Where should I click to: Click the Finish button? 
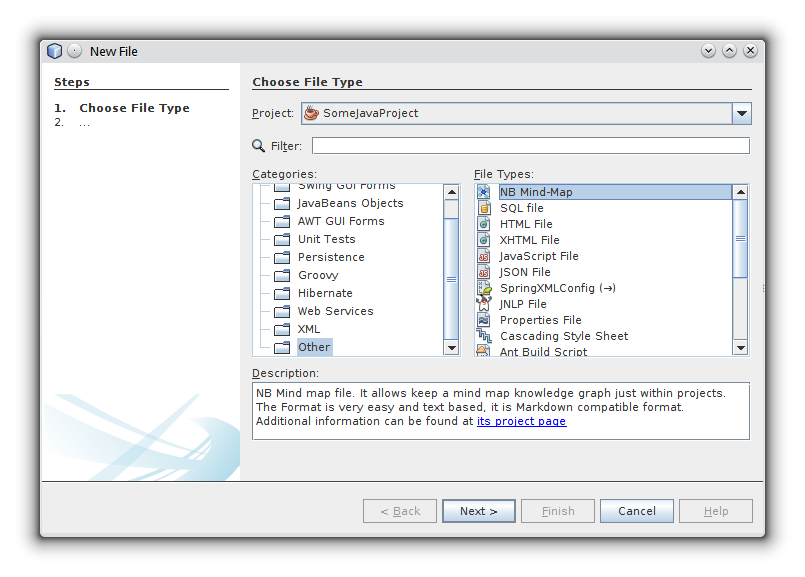[558, 511]
